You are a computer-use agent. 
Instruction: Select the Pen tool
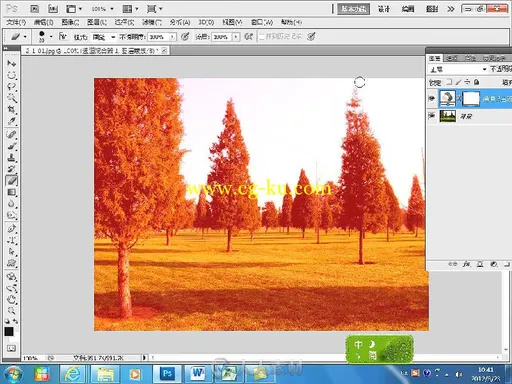pyautogui.click(x=12, y=229)
